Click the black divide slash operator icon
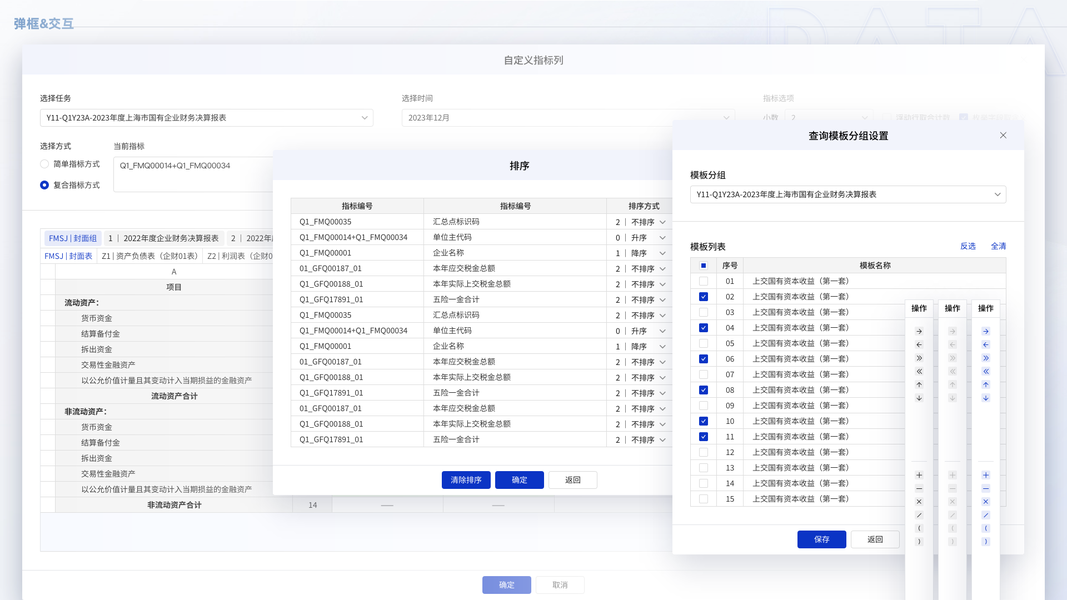The image size is (1067, 600). click(x=919, y=515)
